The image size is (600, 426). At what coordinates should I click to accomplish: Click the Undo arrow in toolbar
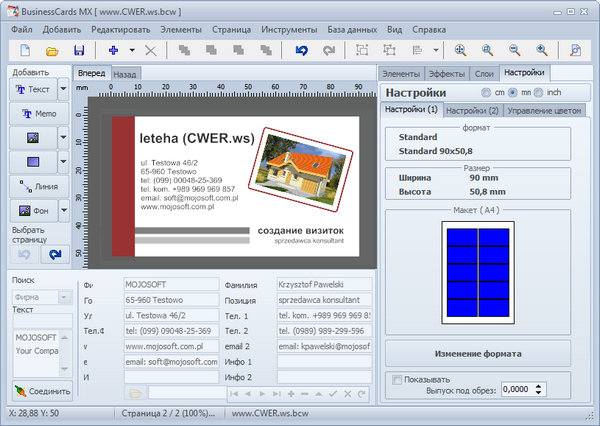pos(302,49)
